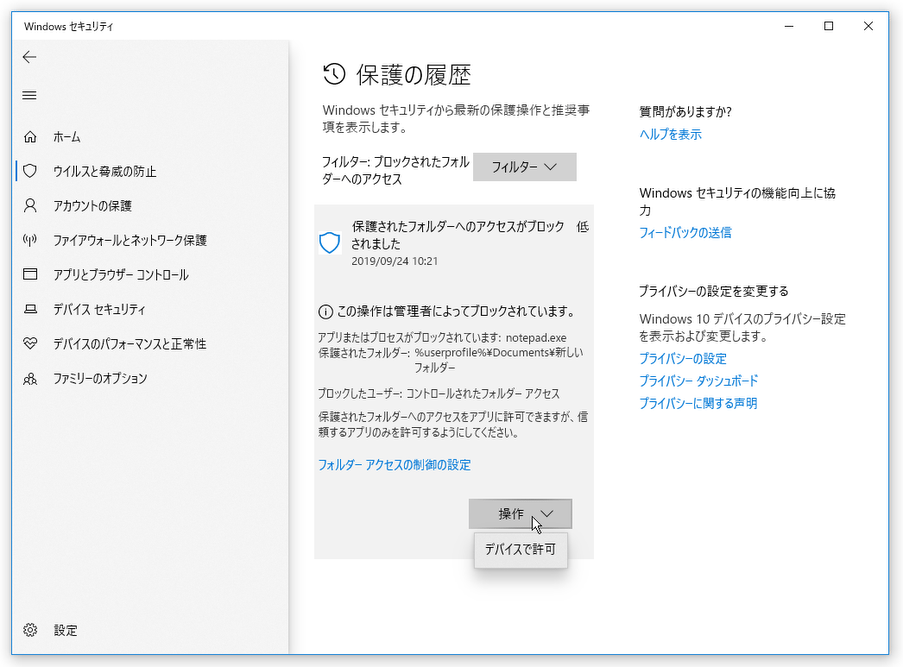Click the ブロックしたユーザー: コントロールされたフォルダー アクセス line
Viewport: 903px width, 667px height.
(439, 394)
